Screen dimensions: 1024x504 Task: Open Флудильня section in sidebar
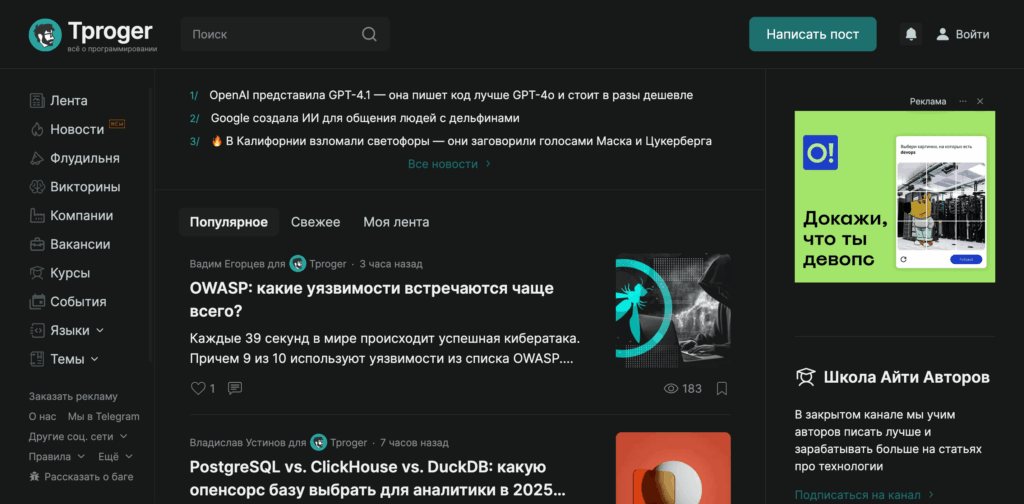84,158
